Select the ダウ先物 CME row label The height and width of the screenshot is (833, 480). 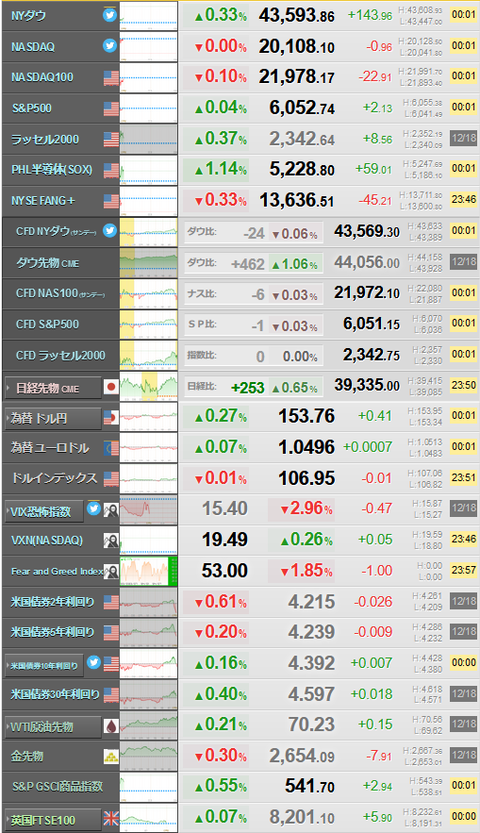[x=48, y=263]
